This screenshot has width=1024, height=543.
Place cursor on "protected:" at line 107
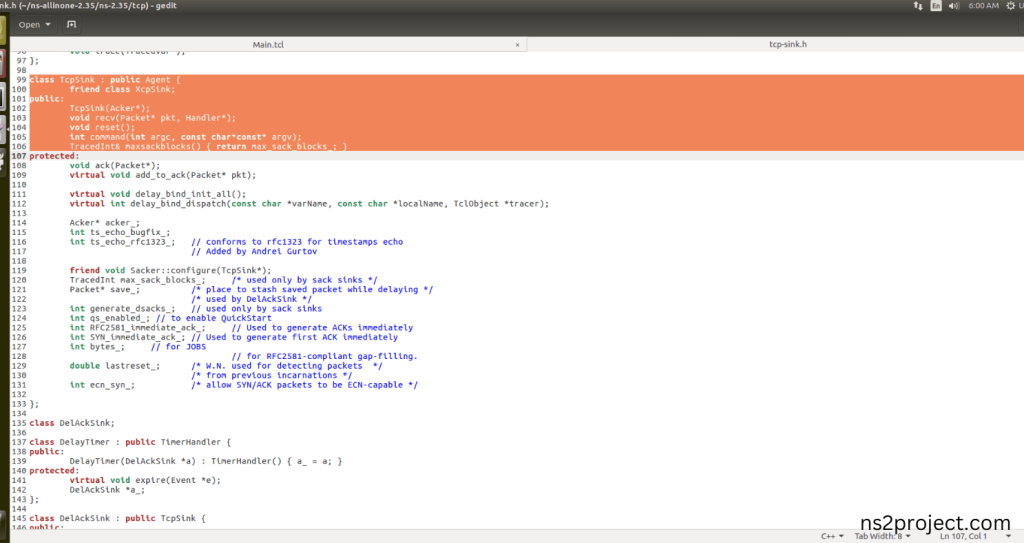click(x=54, y=156)
